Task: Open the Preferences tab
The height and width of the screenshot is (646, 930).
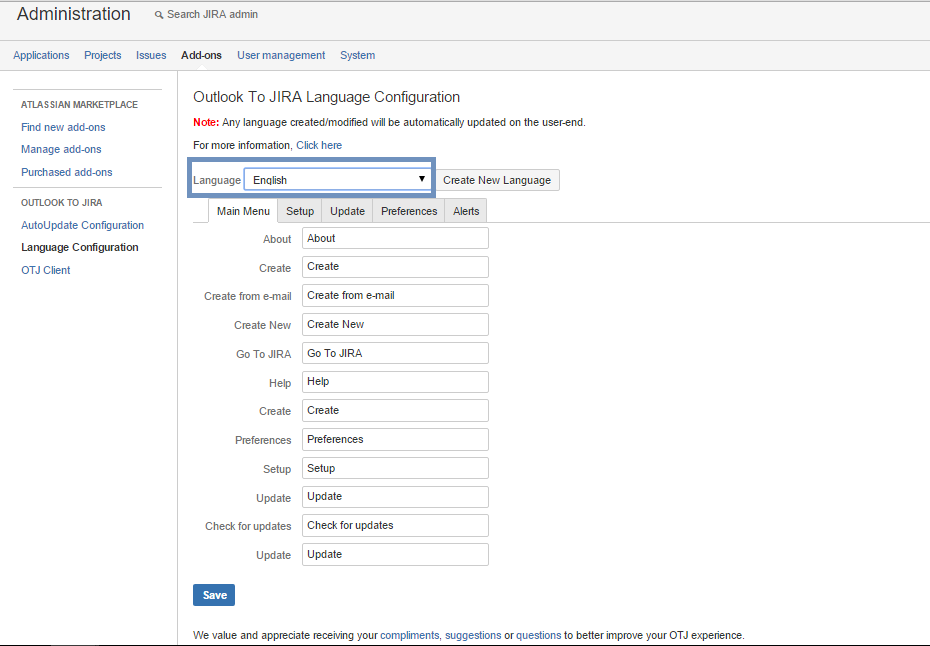Action: pyautogui.click(x=409, y=211)
